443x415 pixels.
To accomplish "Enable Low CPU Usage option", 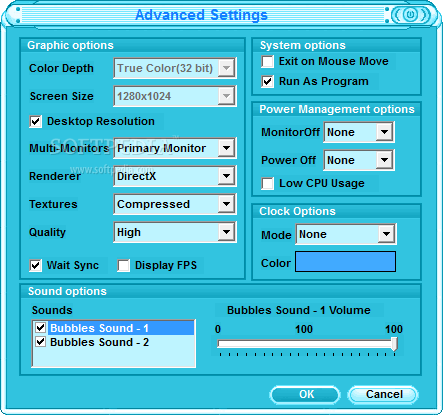I will pos(268,184).
